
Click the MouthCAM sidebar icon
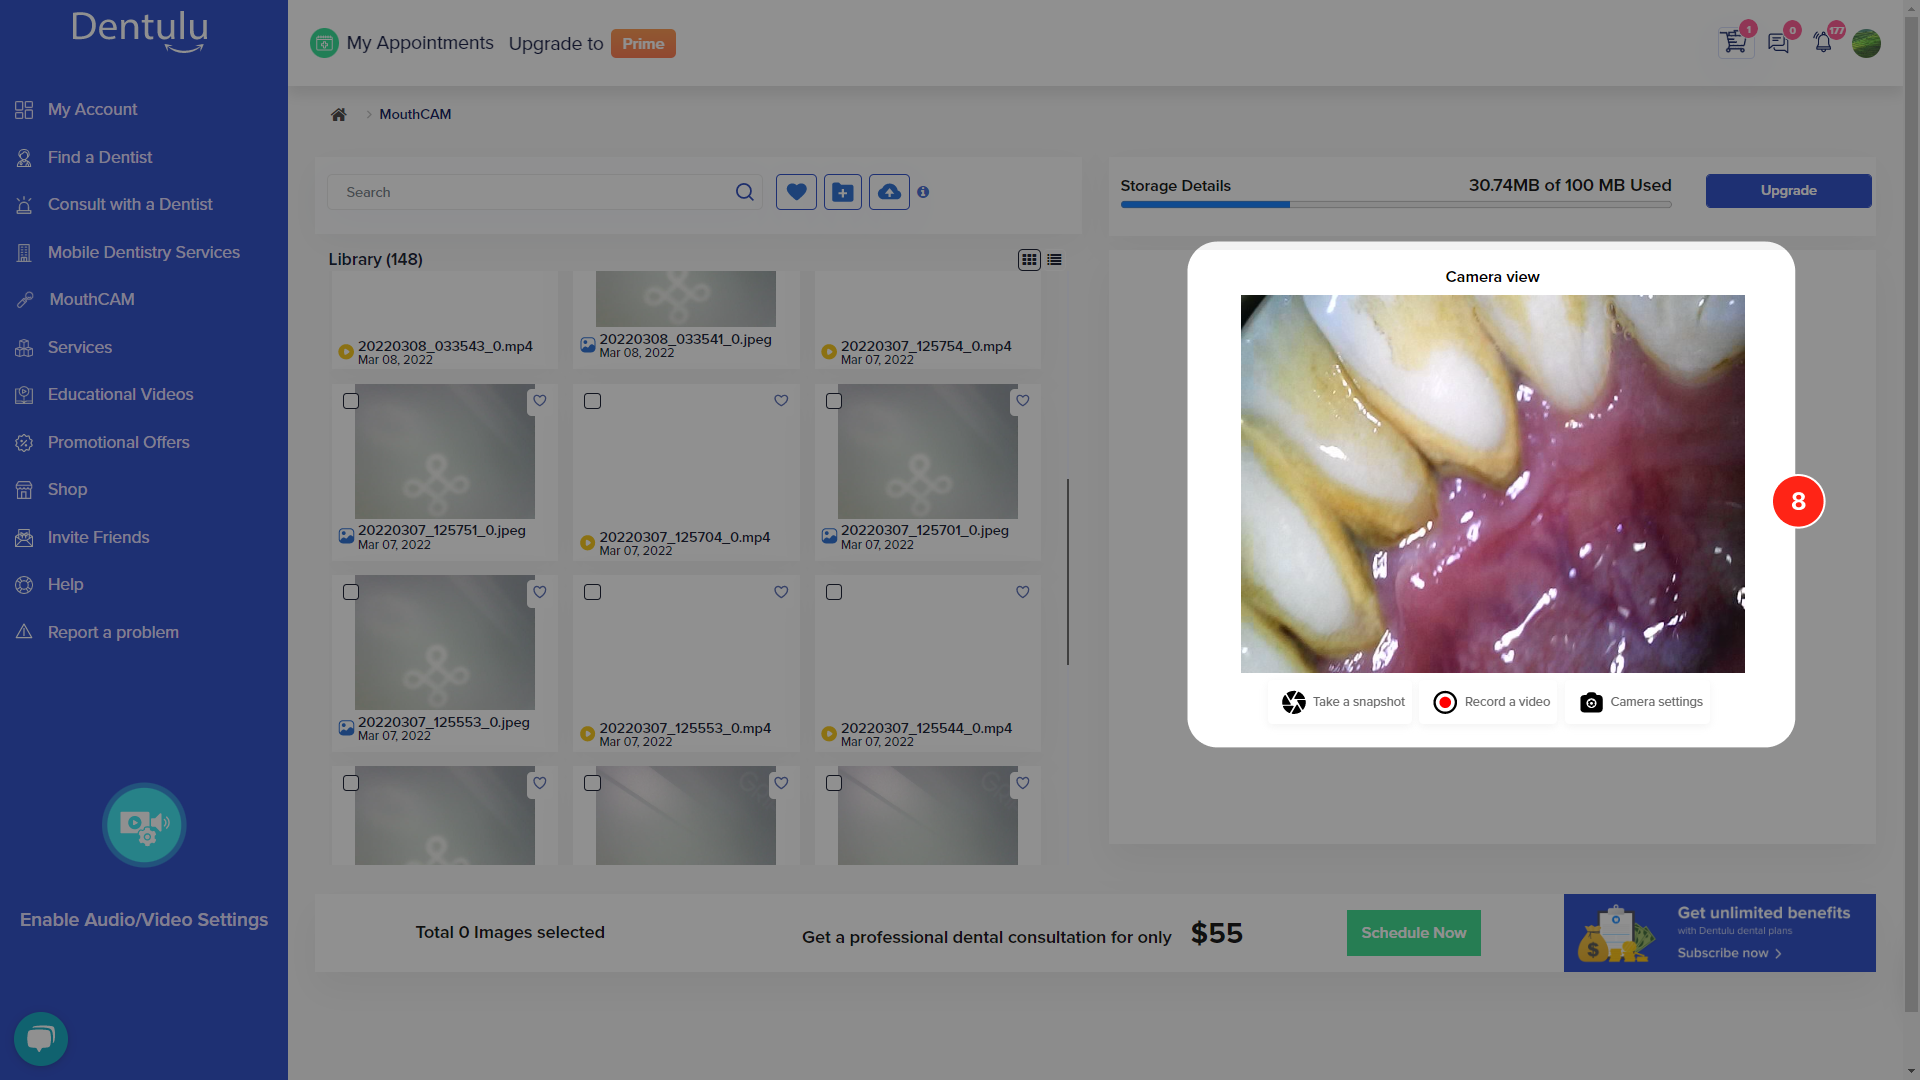pyautogui.click(x=25, y=299)
